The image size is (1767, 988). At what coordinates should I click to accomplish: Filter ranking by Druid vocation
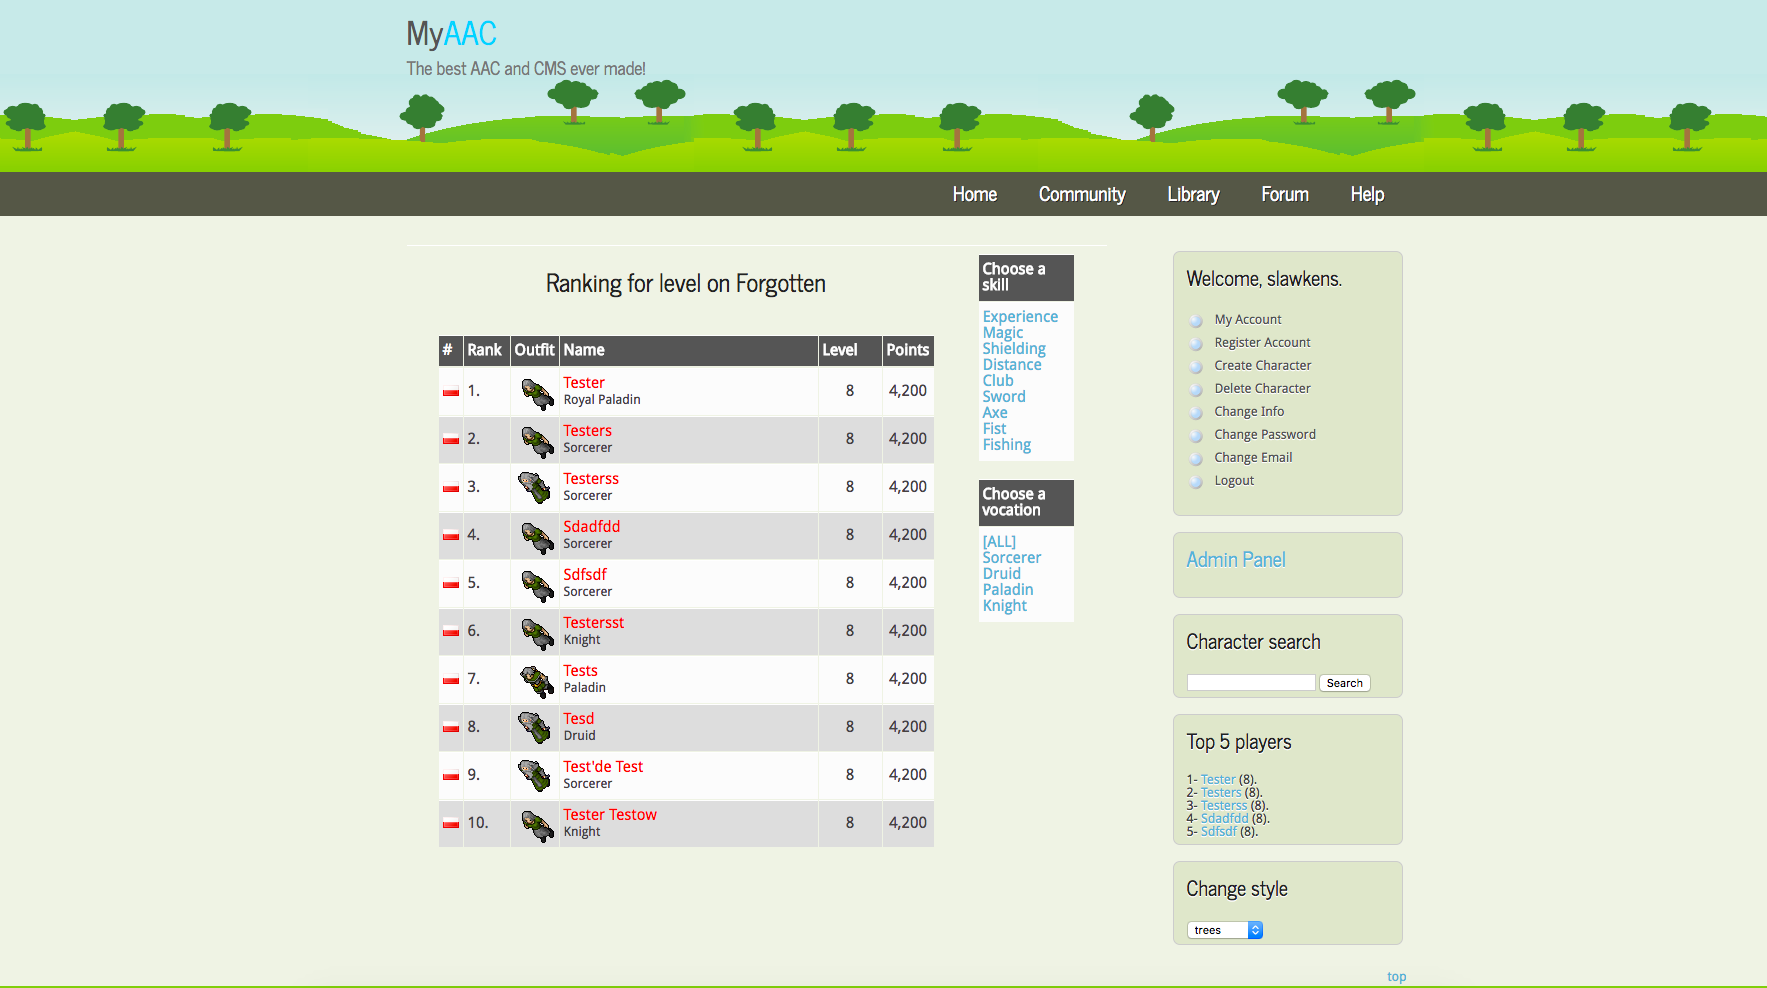(x=1001, y=574)
